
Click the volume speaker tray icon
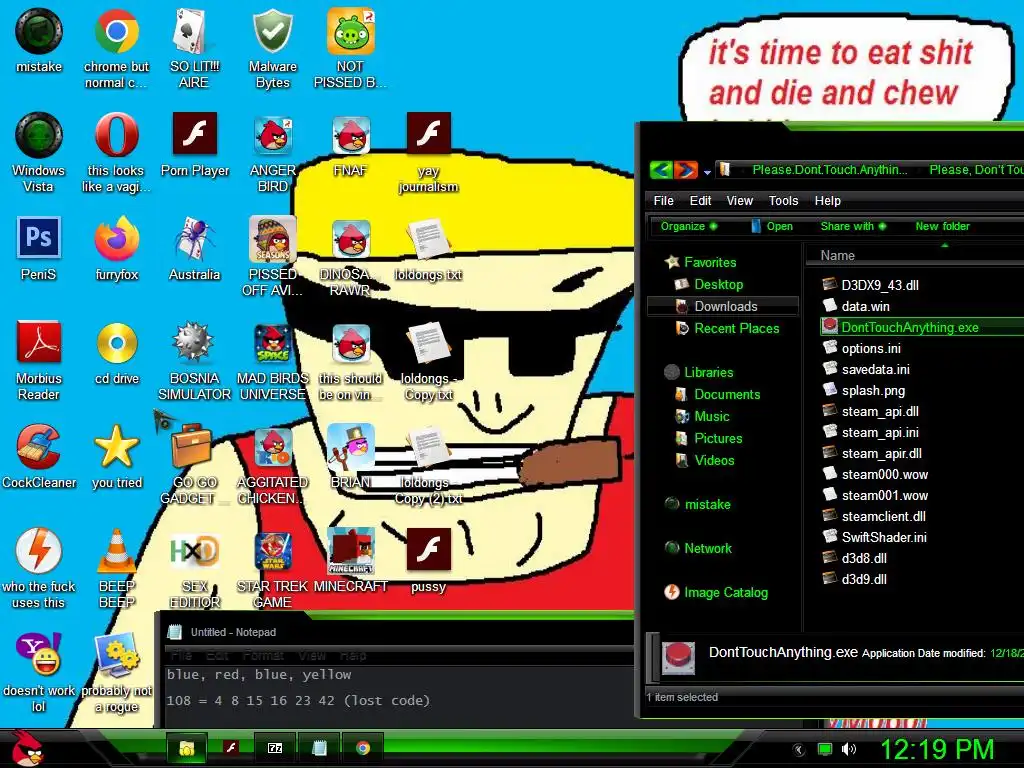(x=848, y=749)
